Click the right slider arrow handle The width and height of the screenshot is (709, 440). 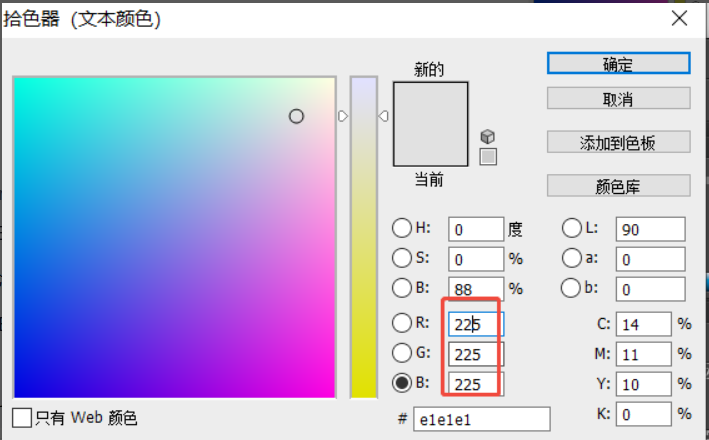(383, 116)
